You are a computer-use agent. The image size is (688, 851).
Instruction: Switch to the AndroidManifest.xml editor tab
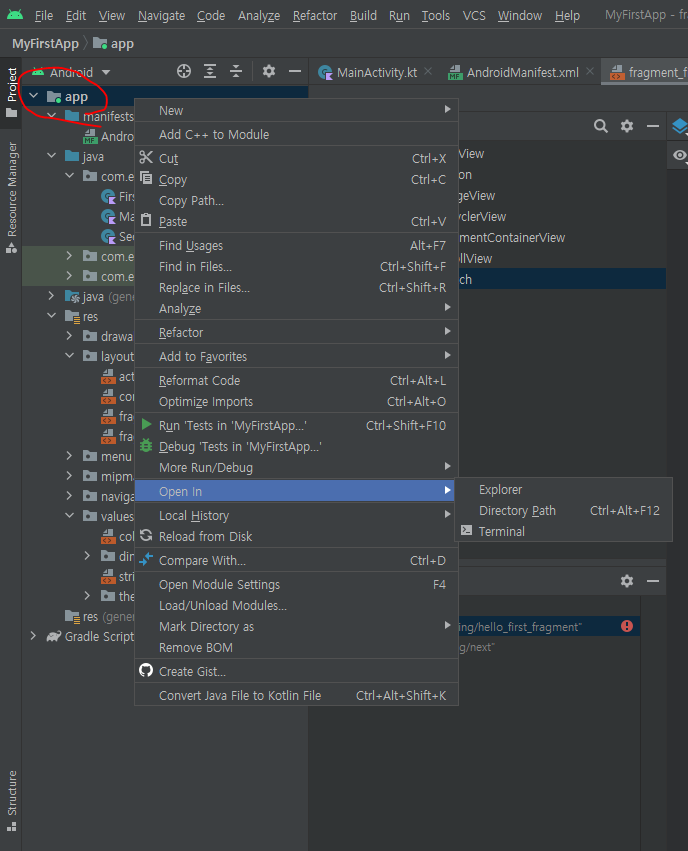tap(523, 72)
